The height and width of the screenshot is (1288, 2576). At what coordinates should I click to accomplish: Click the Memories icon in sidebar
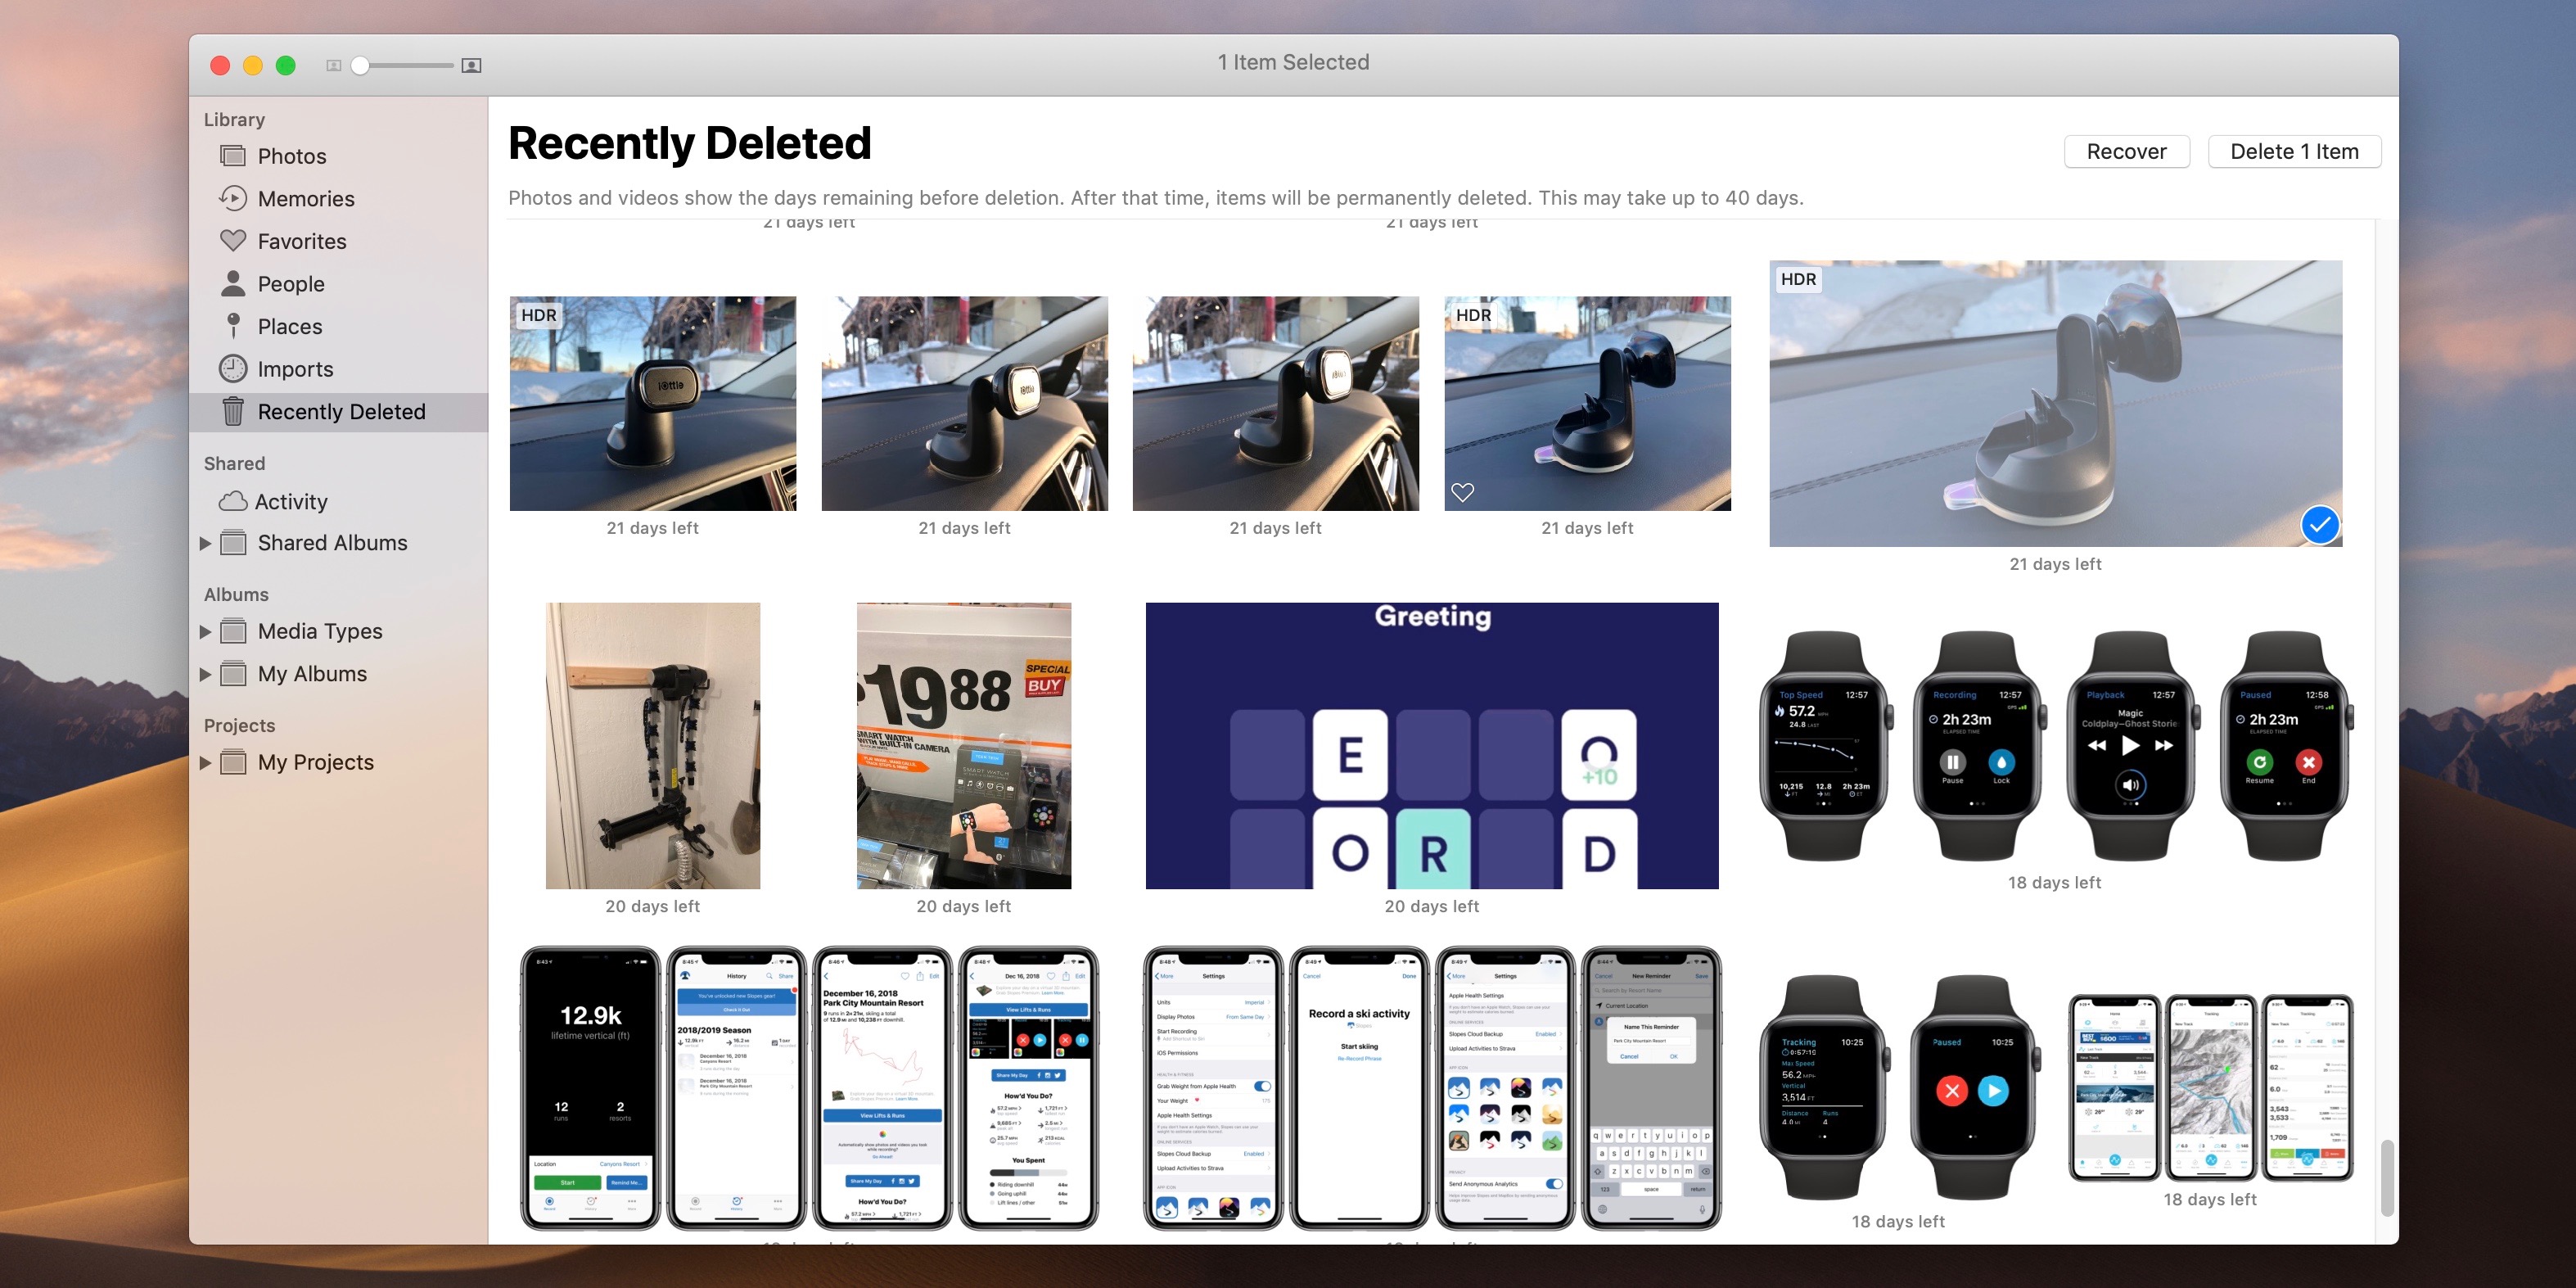(x=233, y=197)
